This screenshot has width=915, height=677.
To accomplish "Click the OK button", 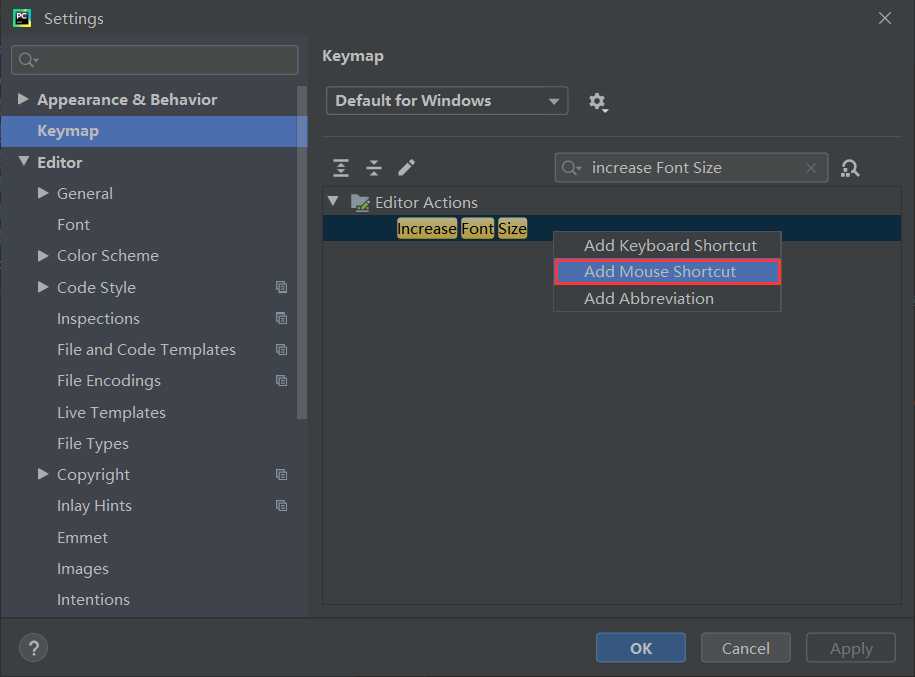I will point(641,648).
